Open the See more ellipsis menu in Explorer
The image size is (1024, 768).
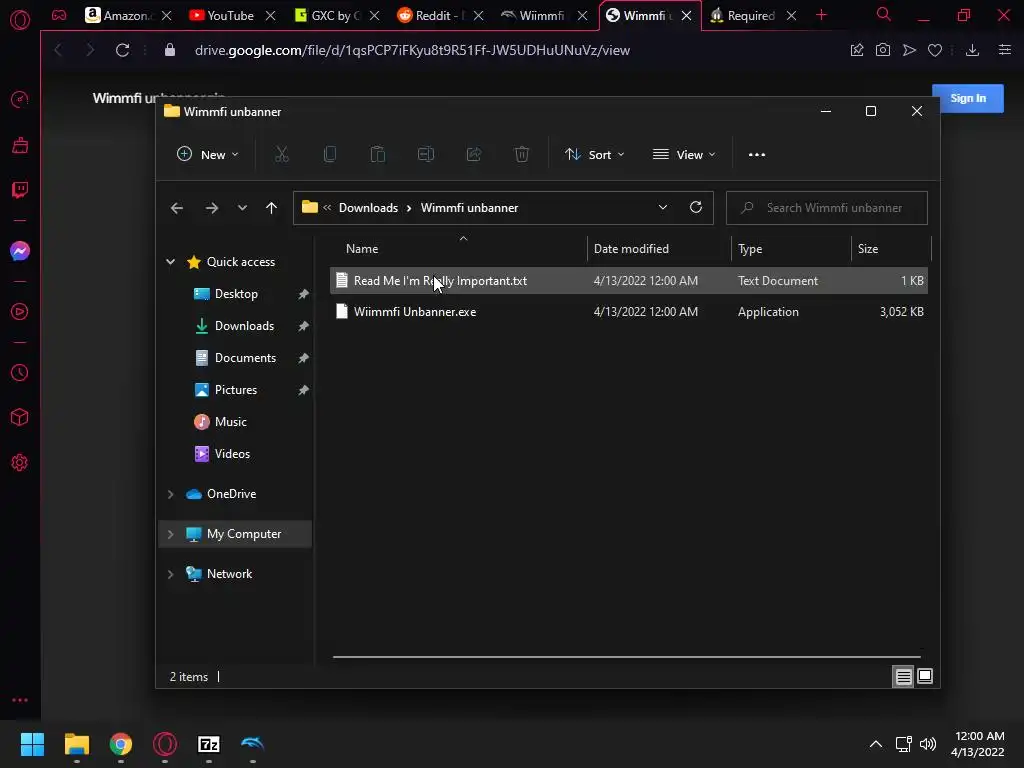(x=757, y=155)
